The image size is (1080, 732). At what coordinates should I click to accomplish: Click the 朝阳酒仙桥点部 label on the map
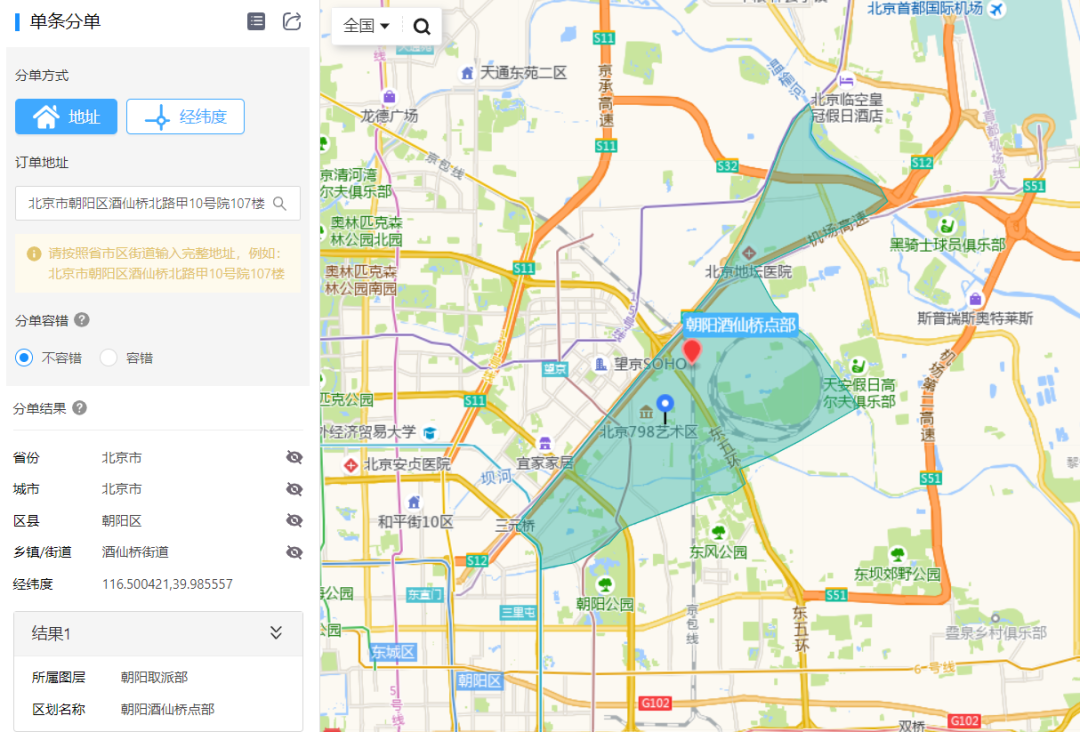pyautogui.click(x=741, y=324)
